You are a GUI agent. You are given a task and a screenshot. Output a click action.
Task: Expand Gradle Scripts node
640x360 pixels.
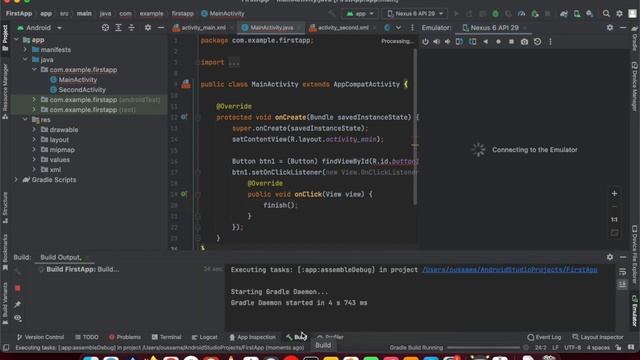coord(16,180)
